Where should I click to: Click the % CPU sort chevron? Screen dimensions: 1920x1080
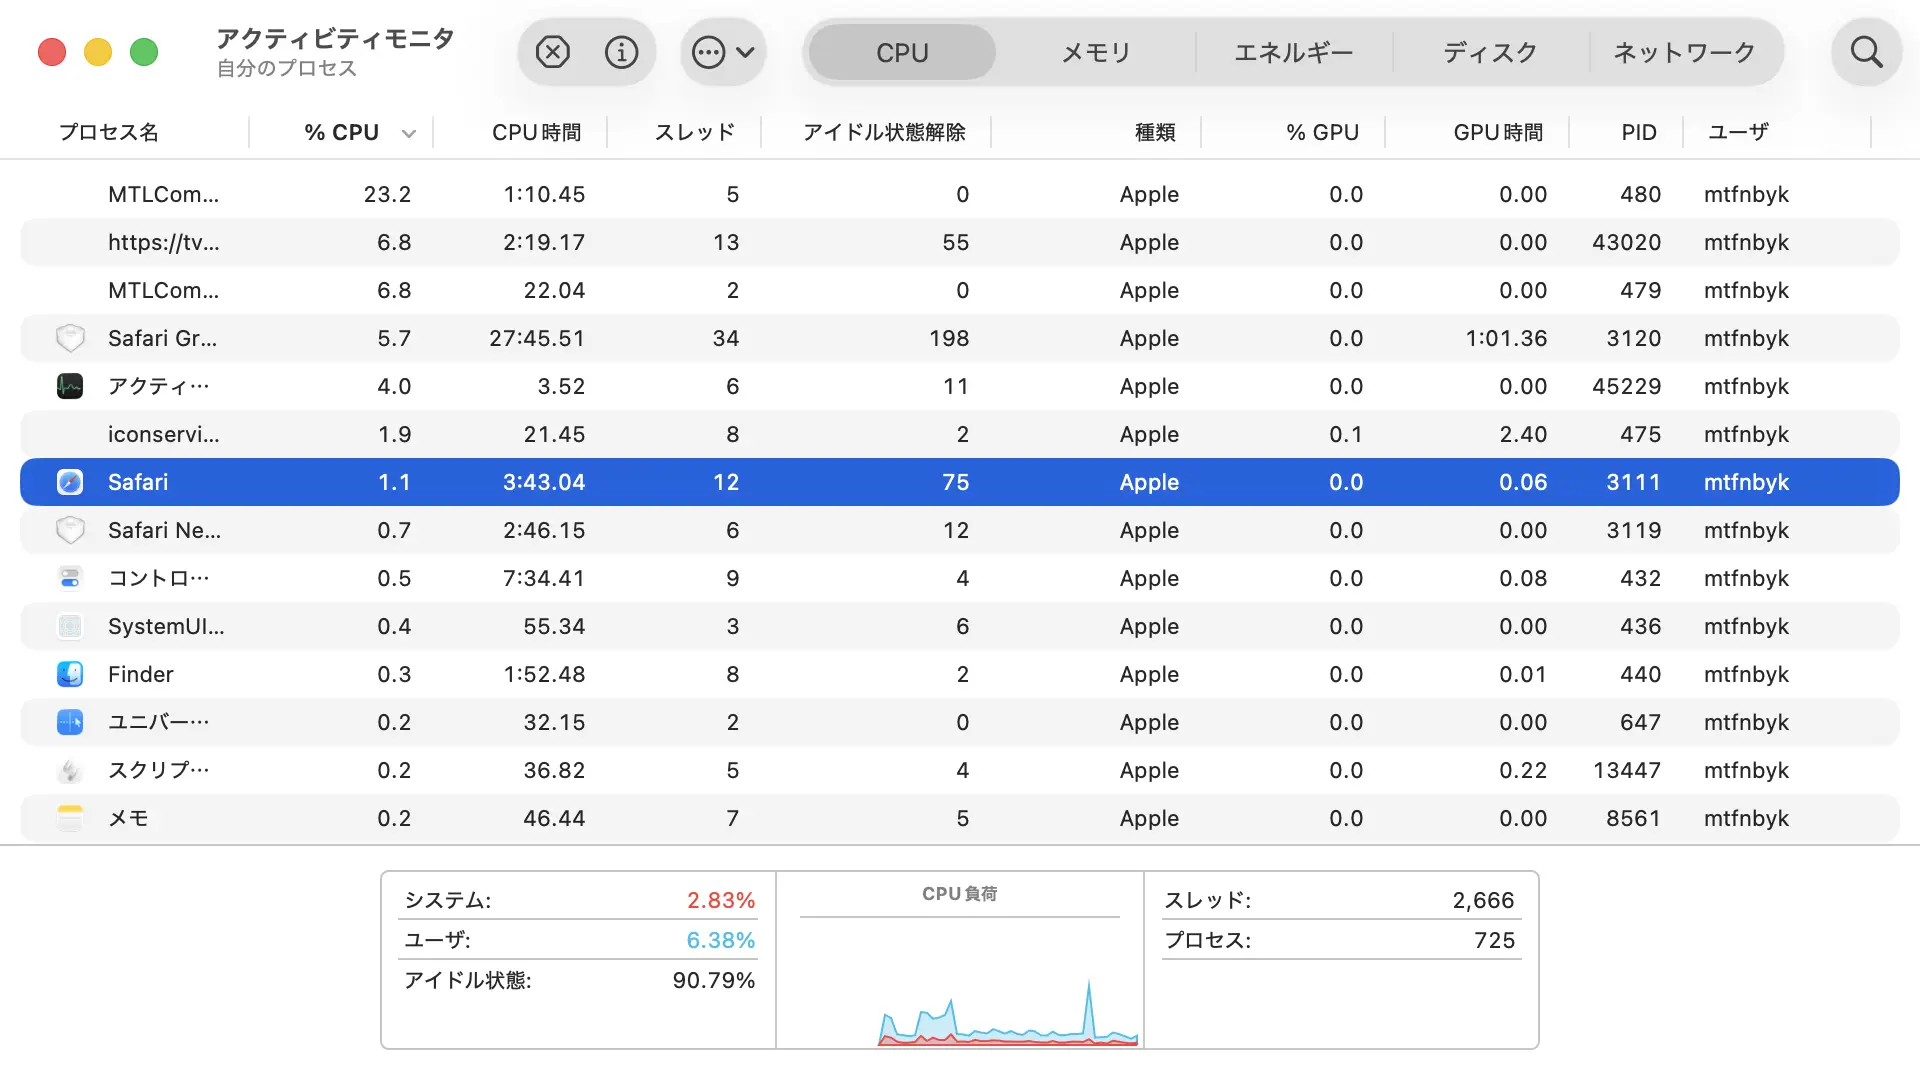(x=409, y=132)
